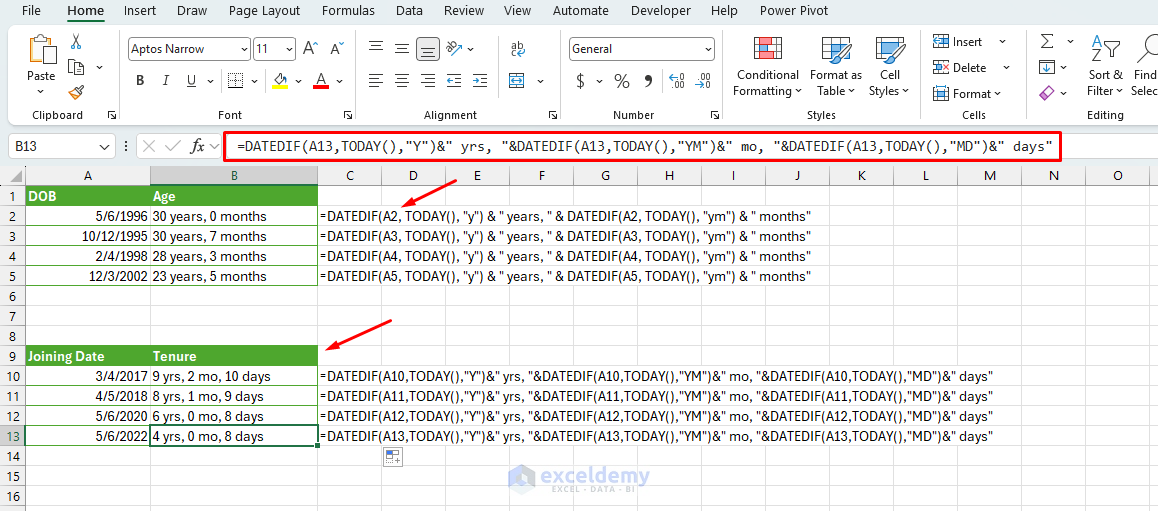Click the Borders icon
1158x511 pixels.
[x=236, y=80]
